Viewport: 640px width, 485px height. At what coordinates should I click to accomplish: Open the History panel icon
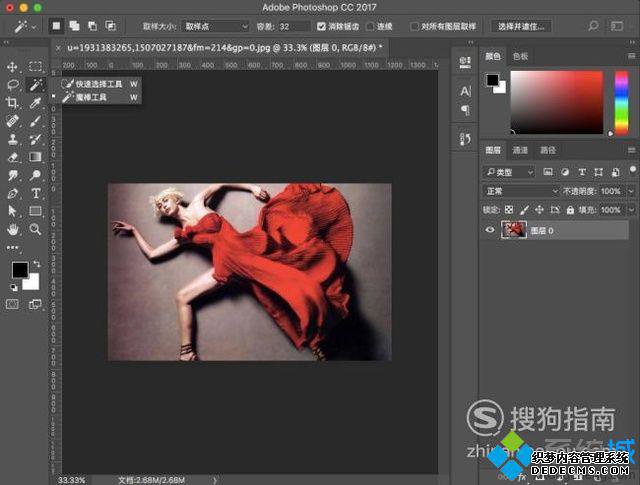465,139
